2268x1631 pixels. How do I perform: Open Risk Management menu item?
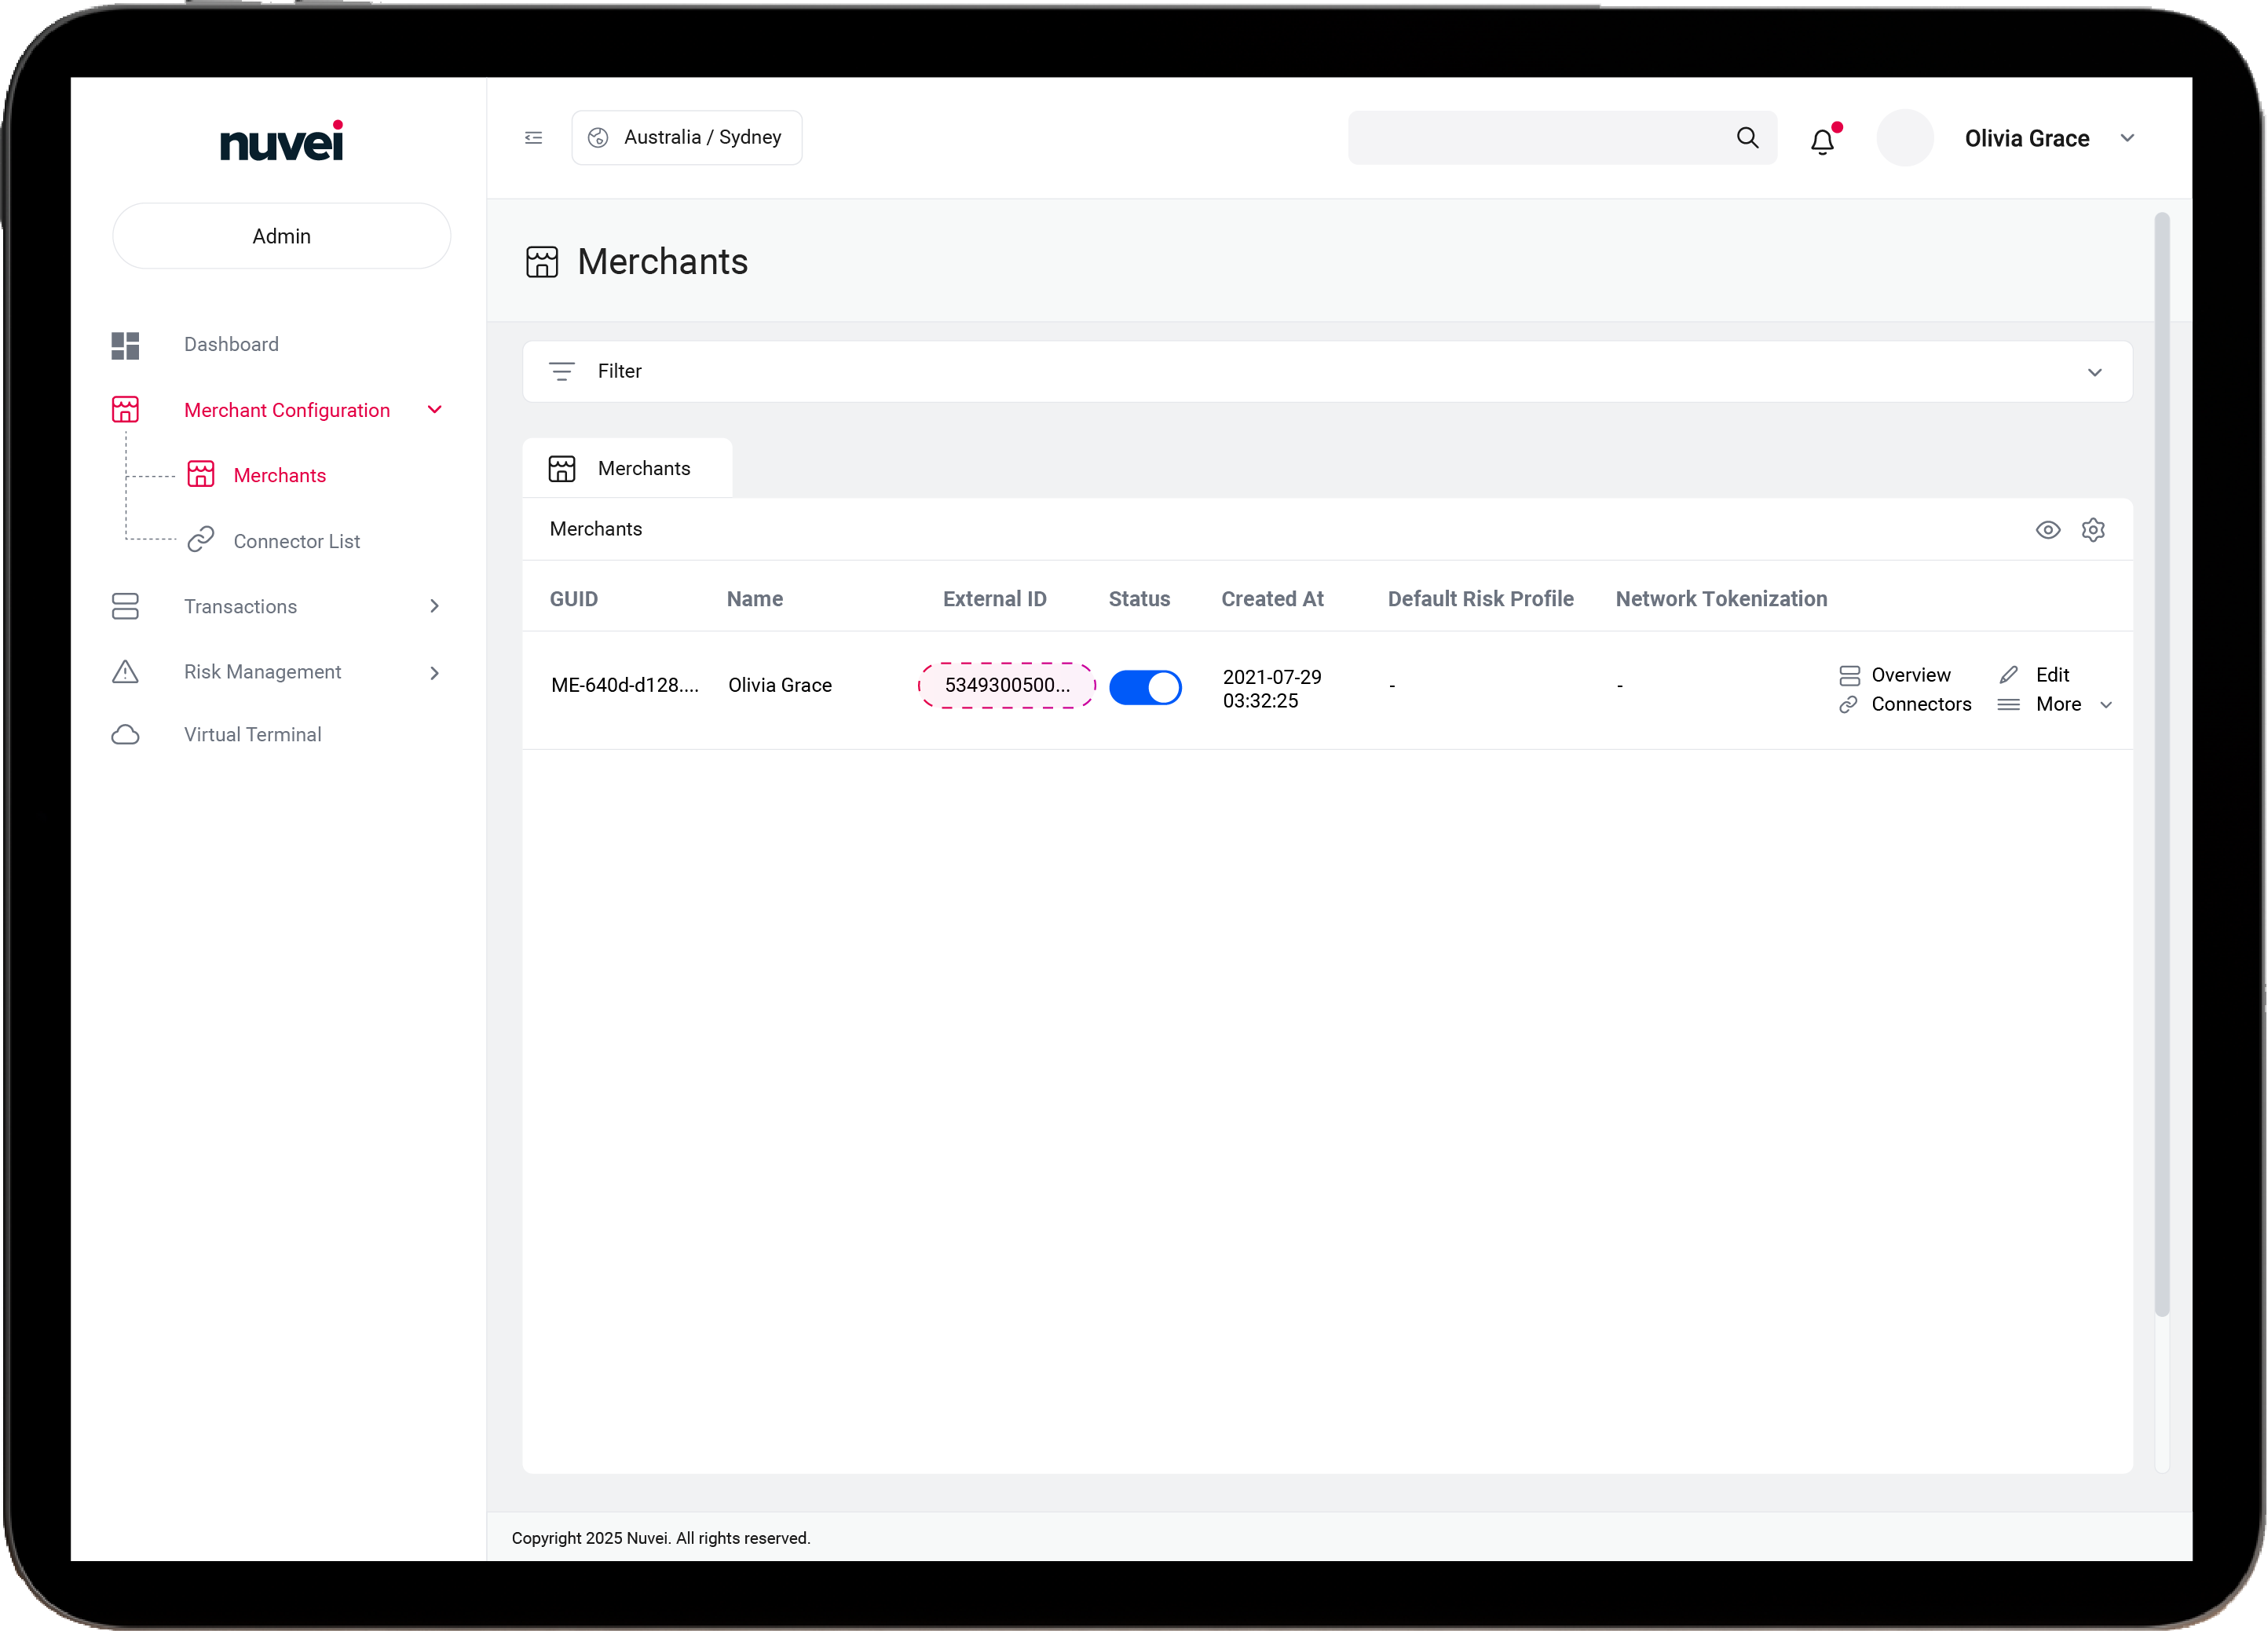[262, 672]
